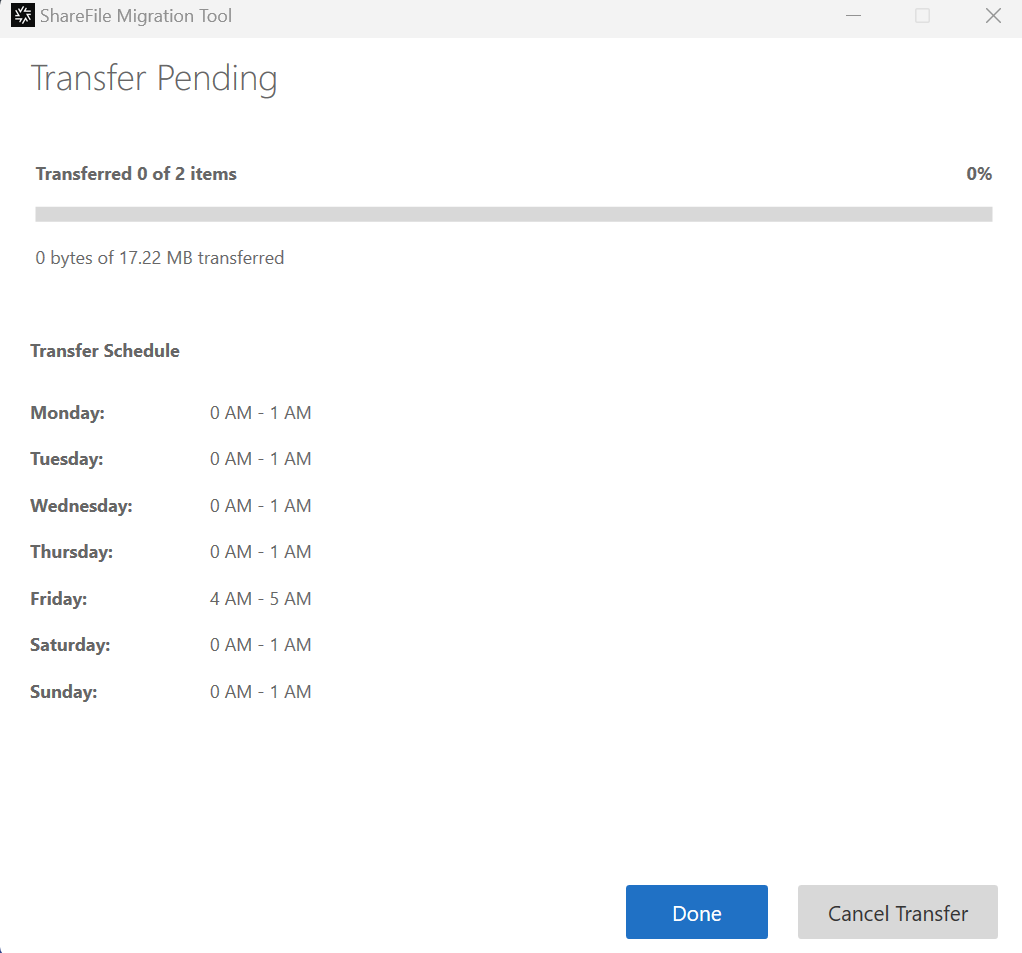This screenshot has height=953, width=1022.
Task: Click Thursday's 0 AM - 1 AM time
Action: click(261, 552)
